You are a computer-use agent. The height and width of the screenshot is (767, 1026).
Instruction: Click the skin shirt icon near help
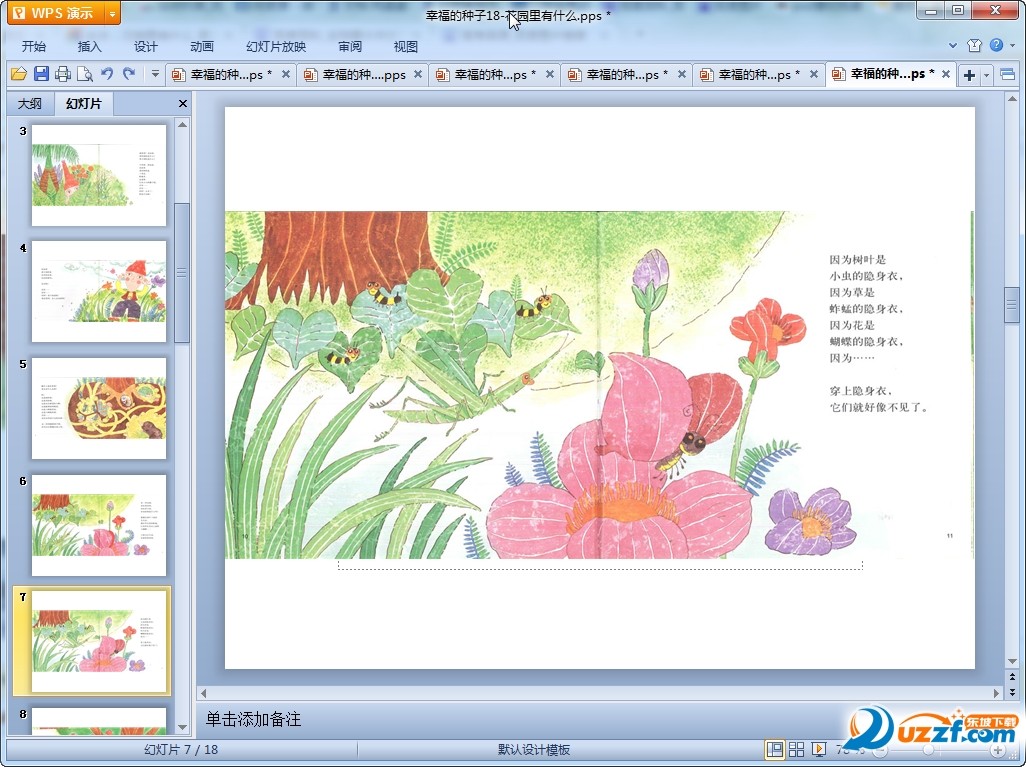974,45
